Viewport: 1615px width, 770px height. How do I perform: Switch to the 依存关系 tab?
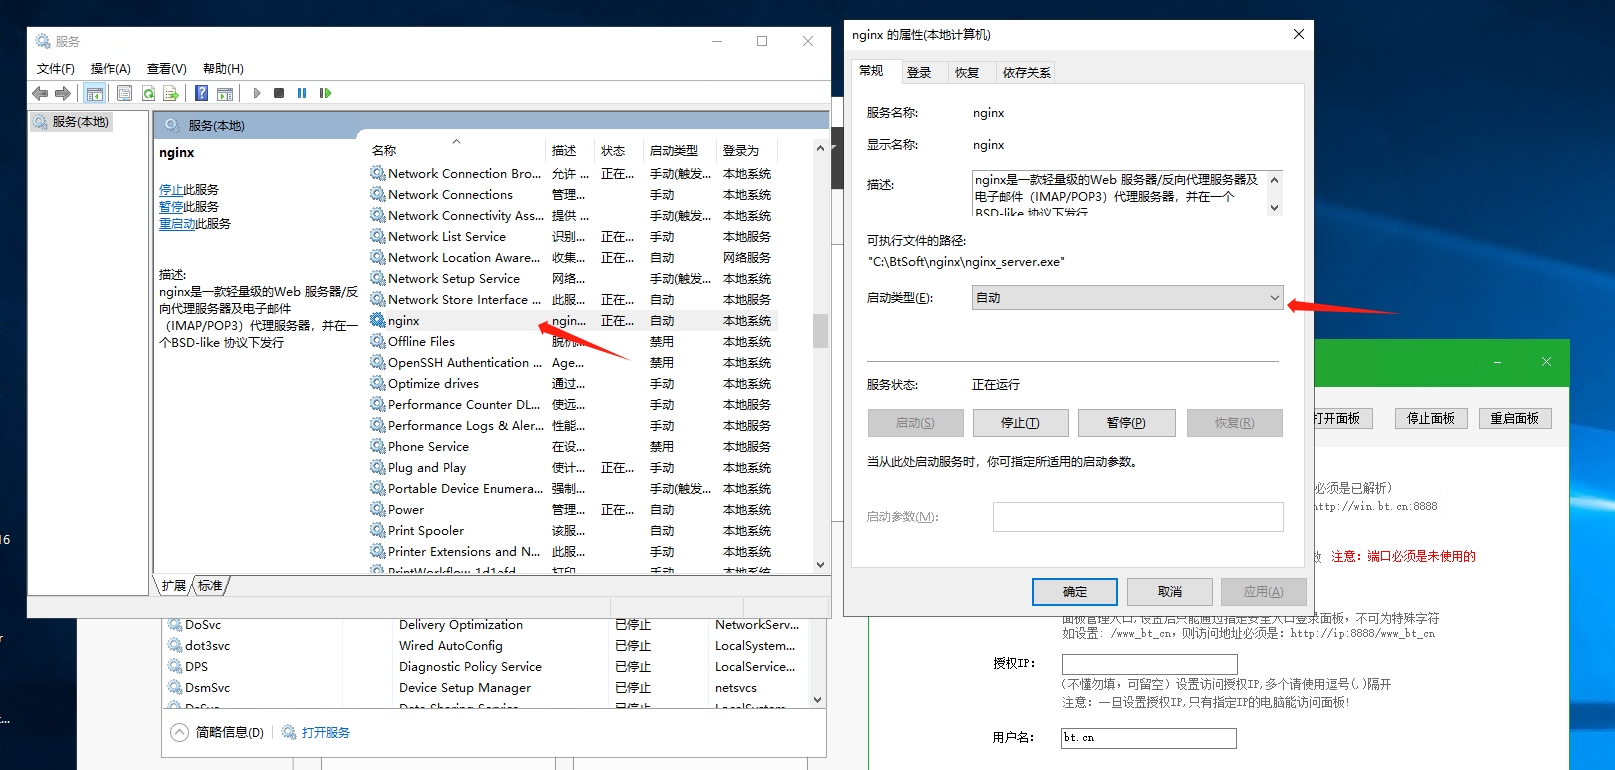(1027, 72)
